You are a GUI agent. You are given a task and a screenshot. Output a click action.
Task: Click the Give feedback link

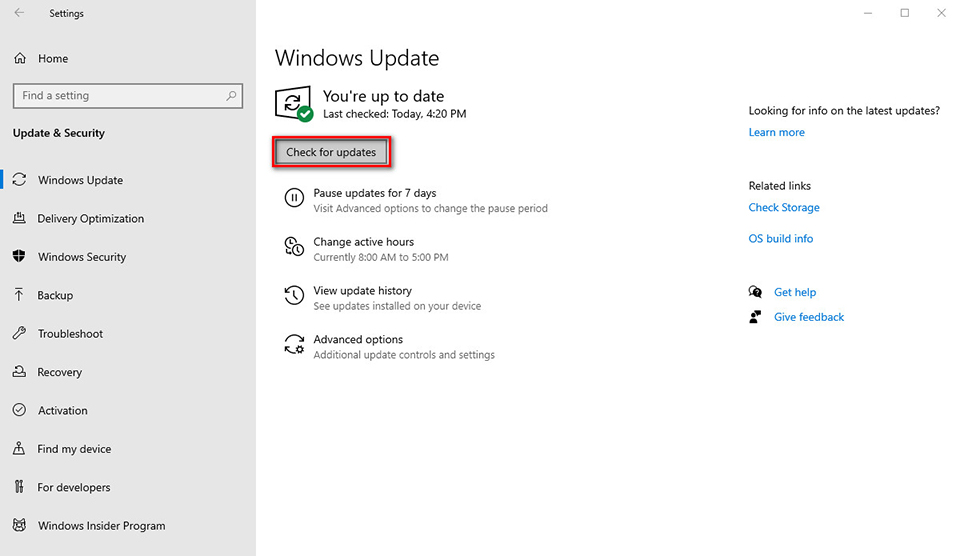809,317
